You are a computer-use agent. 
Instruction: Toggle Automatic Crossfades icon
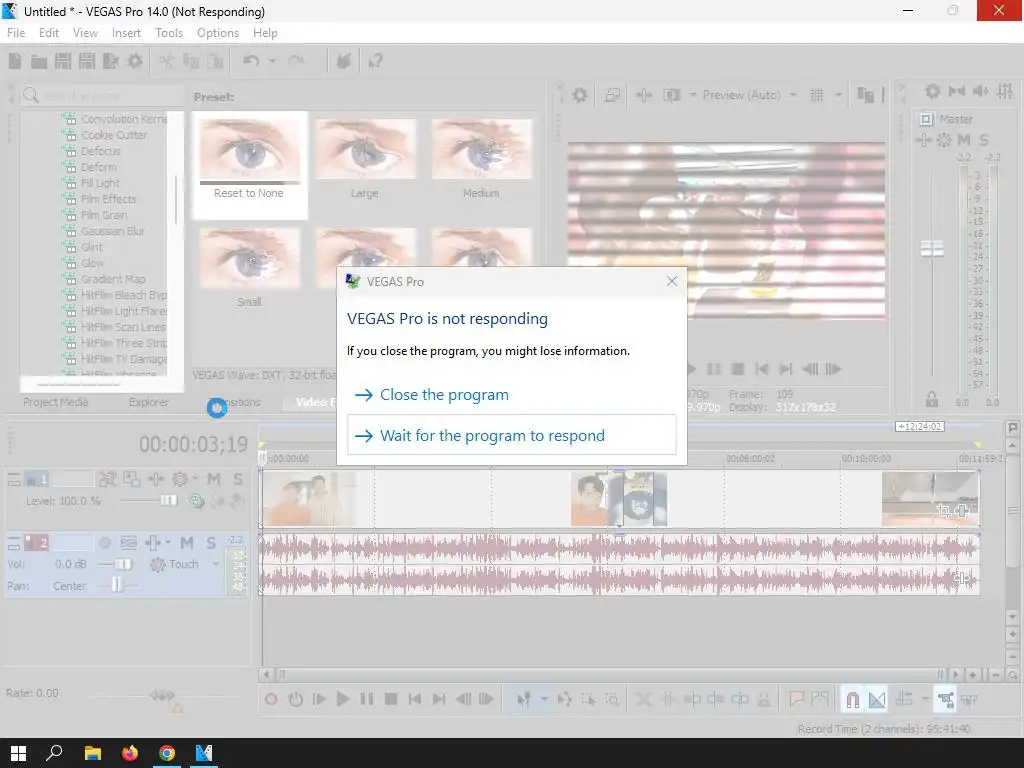coord(877,700)
